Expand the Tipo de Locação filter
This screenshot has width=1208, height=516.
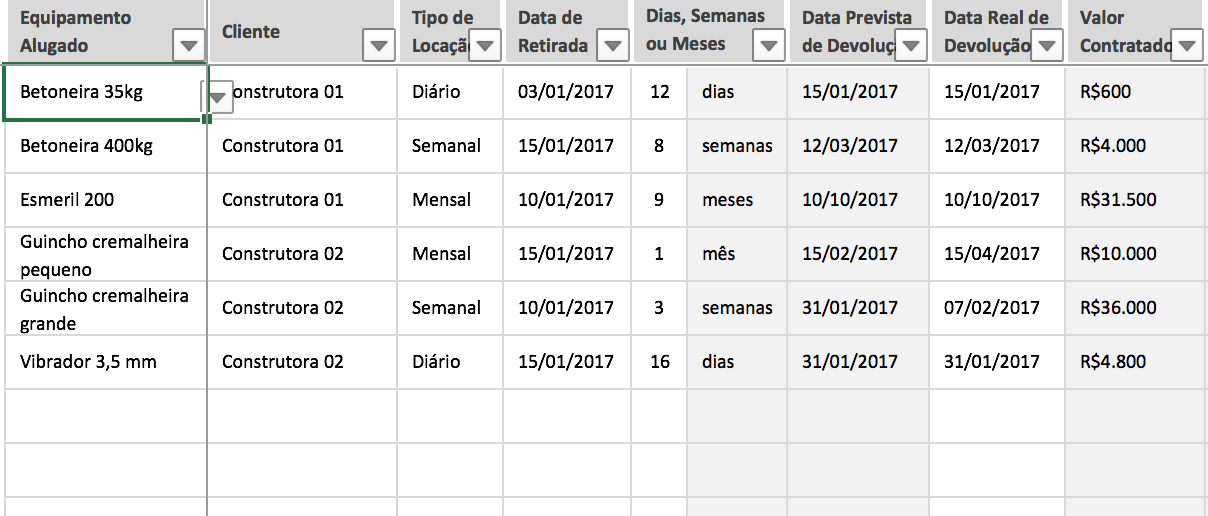pyautogui.click(x=485, y=45)
